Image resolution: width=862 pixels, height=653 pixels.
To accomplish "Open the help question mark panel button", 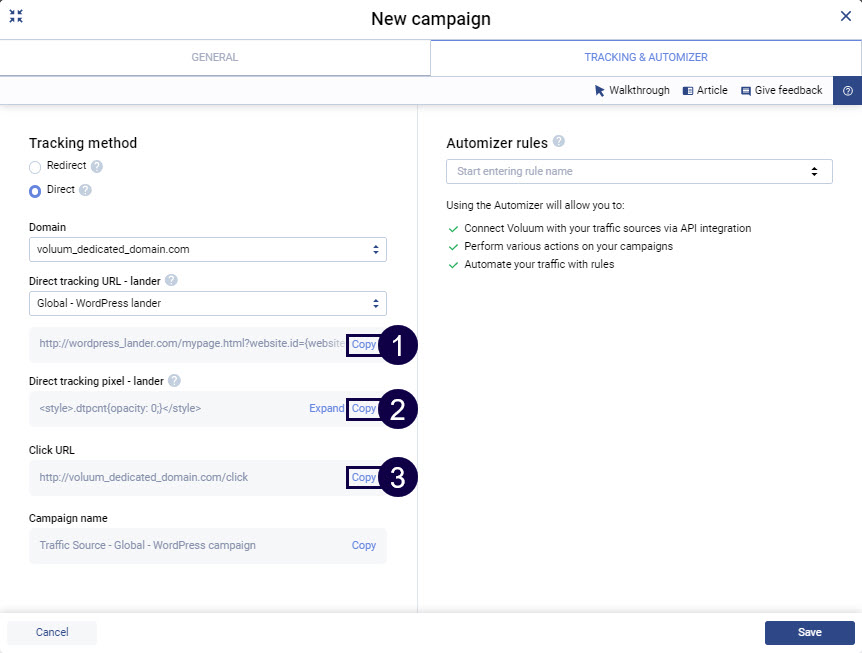I will [847, 91].
